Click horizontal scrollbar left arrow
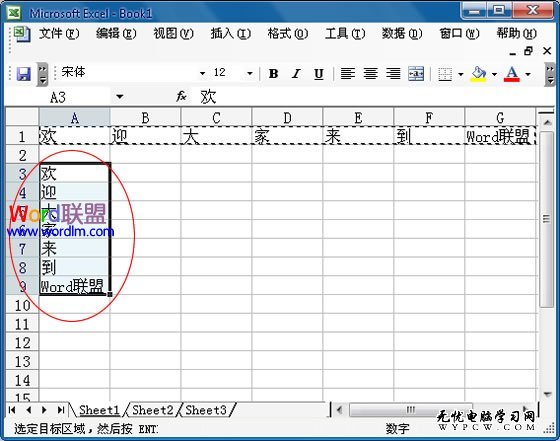The height and width of the screenshot is (441, 560). click(x=340, y=410)
